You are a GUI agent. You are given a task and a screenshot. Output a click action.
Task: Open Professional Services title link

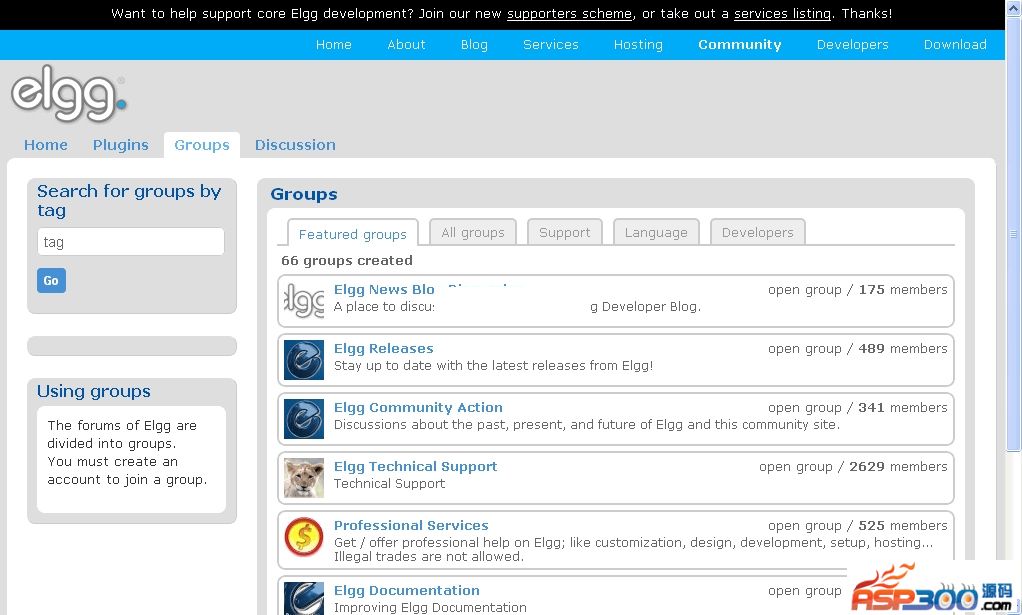tap(411, 525)
